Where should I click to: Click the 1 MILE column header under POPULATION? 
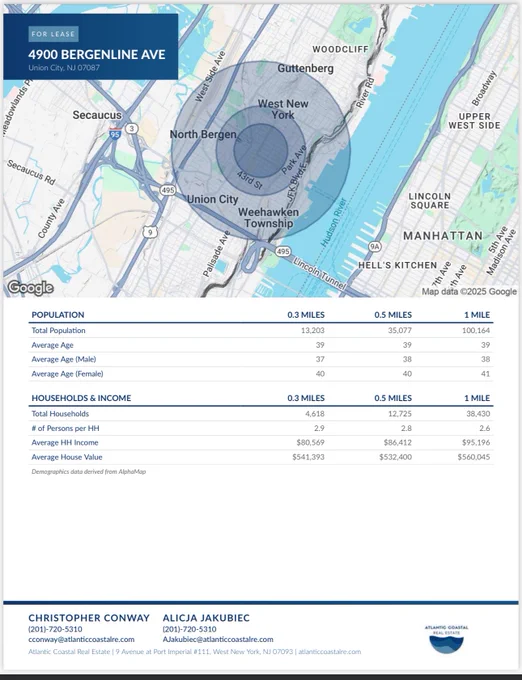pyautogui.click(x=477, y=315)
